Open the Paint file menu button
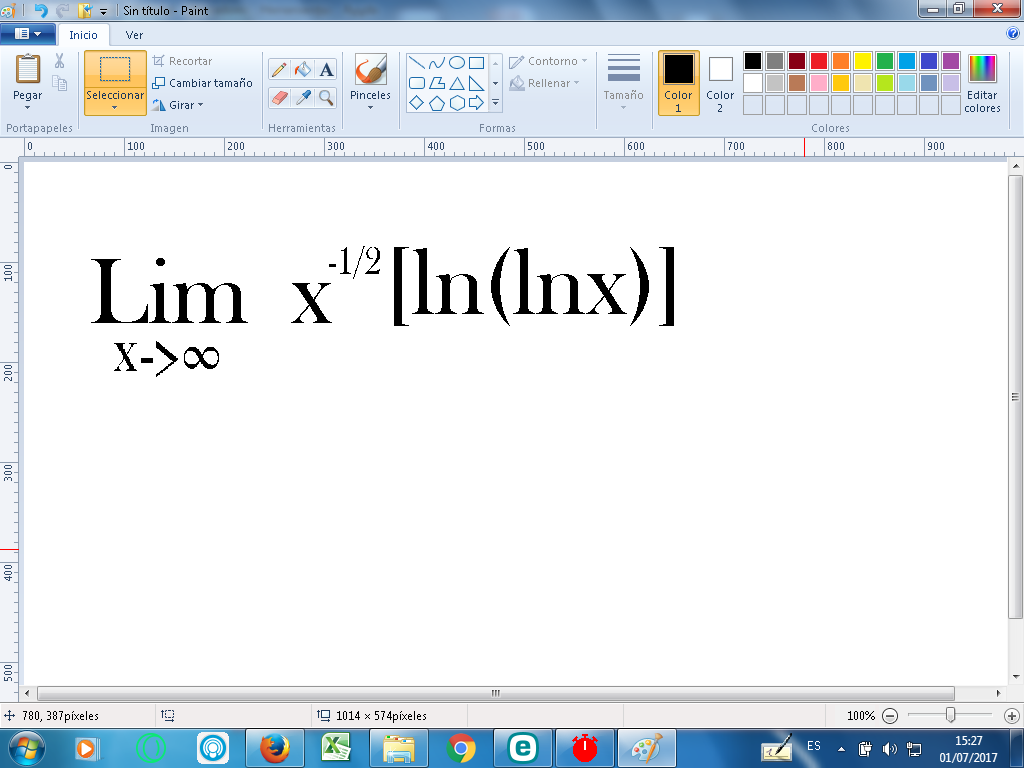 pos(27,34)
